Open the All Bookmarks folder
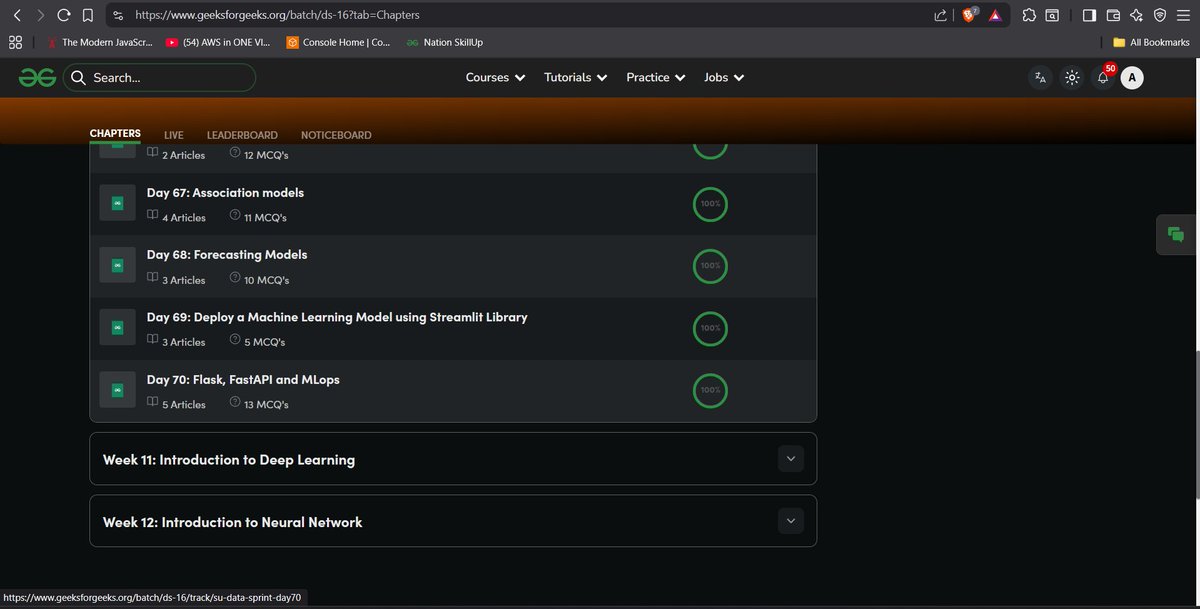Image resolution: width=1200 pixels, height=609 pixels. pyautogui.click(x=1151, y=42)
